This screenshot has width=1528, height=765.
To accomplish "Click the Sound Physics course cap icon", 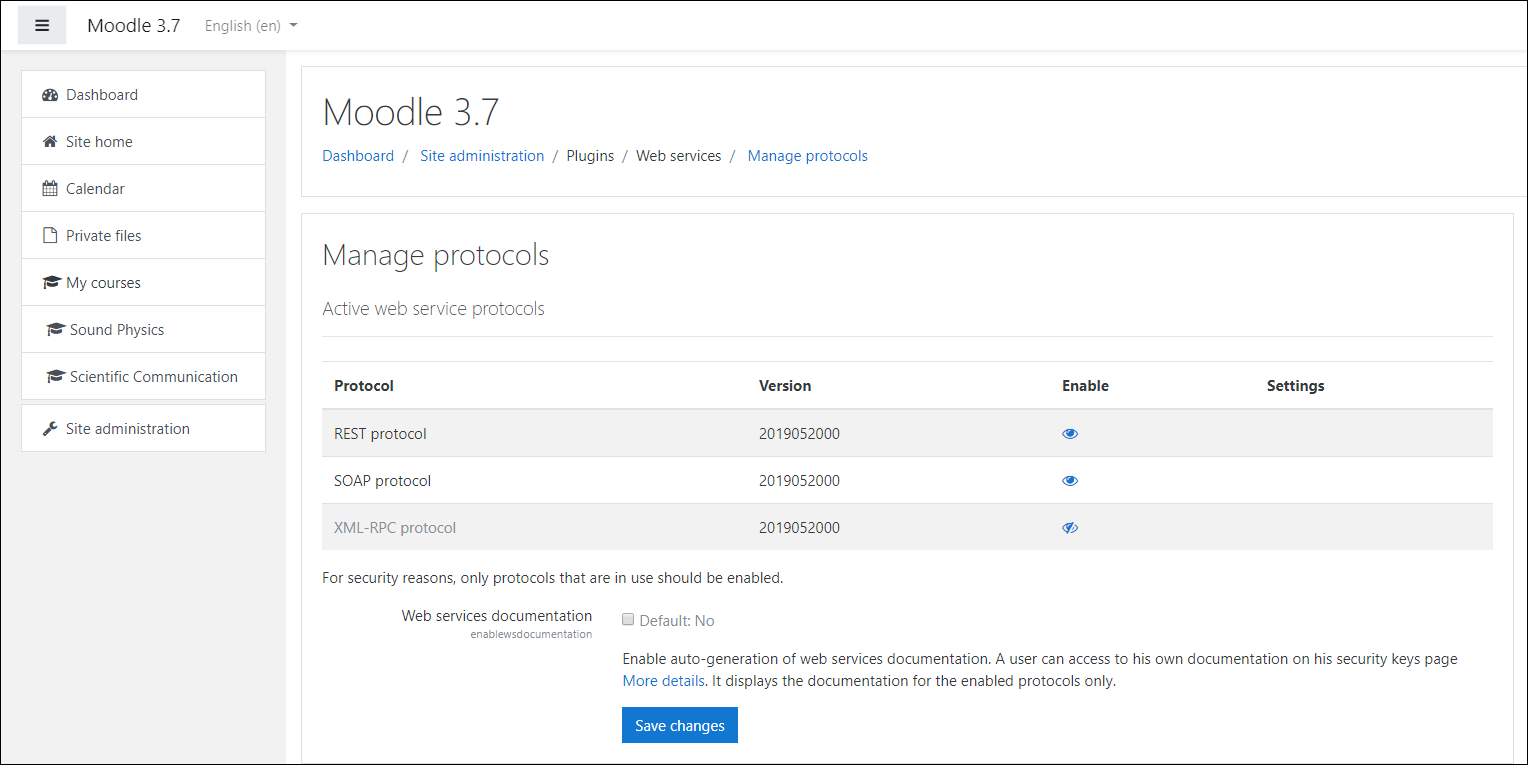I will tap(55, 330).
